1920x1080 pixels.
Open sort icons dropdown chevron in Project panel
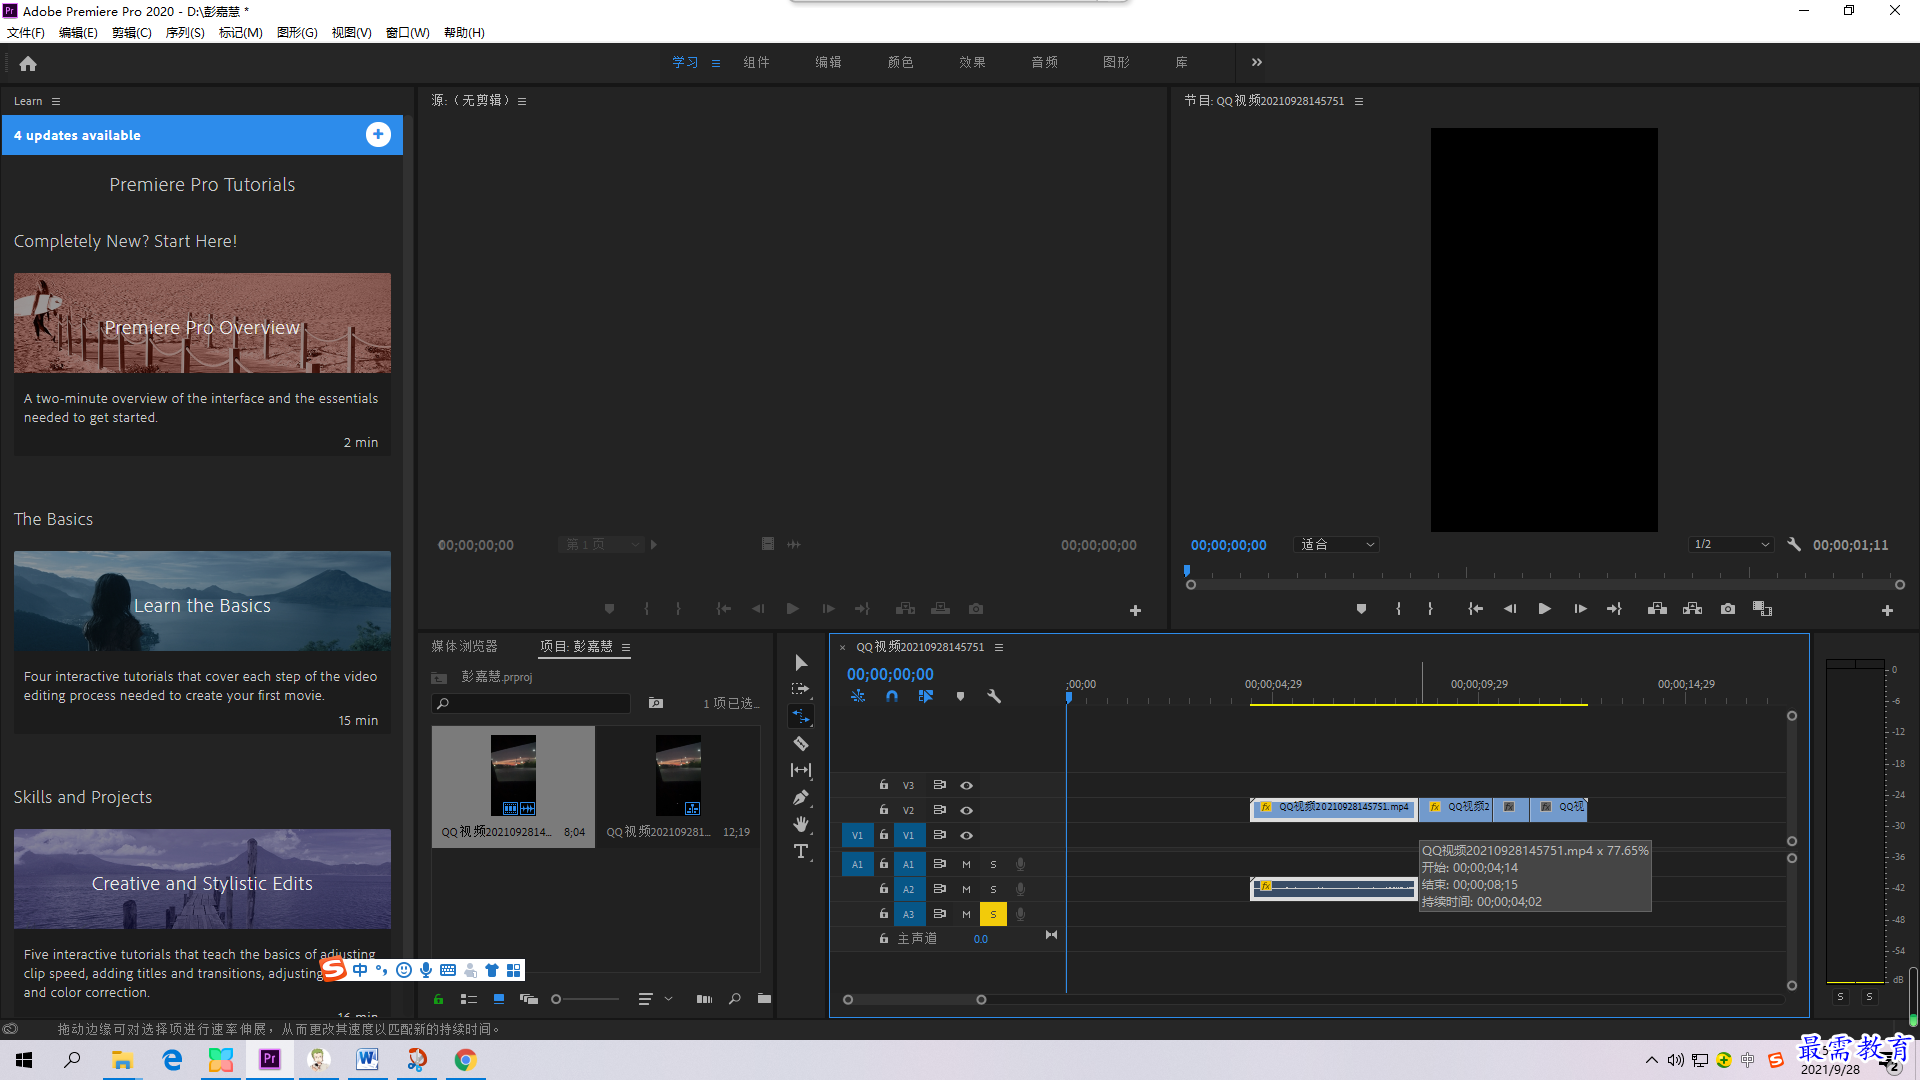pyautogui.click(x=668, y=999)
